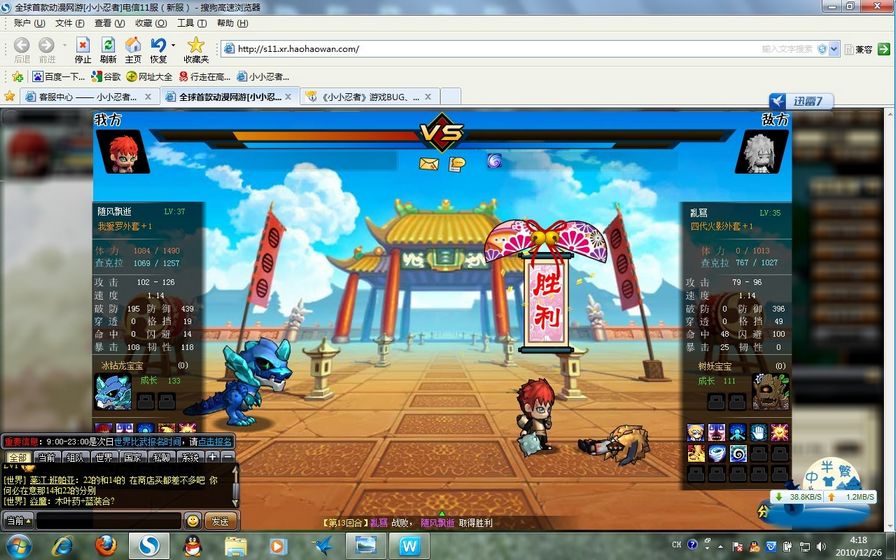Click my red-haired character portrait

click(x=122, y=152)
